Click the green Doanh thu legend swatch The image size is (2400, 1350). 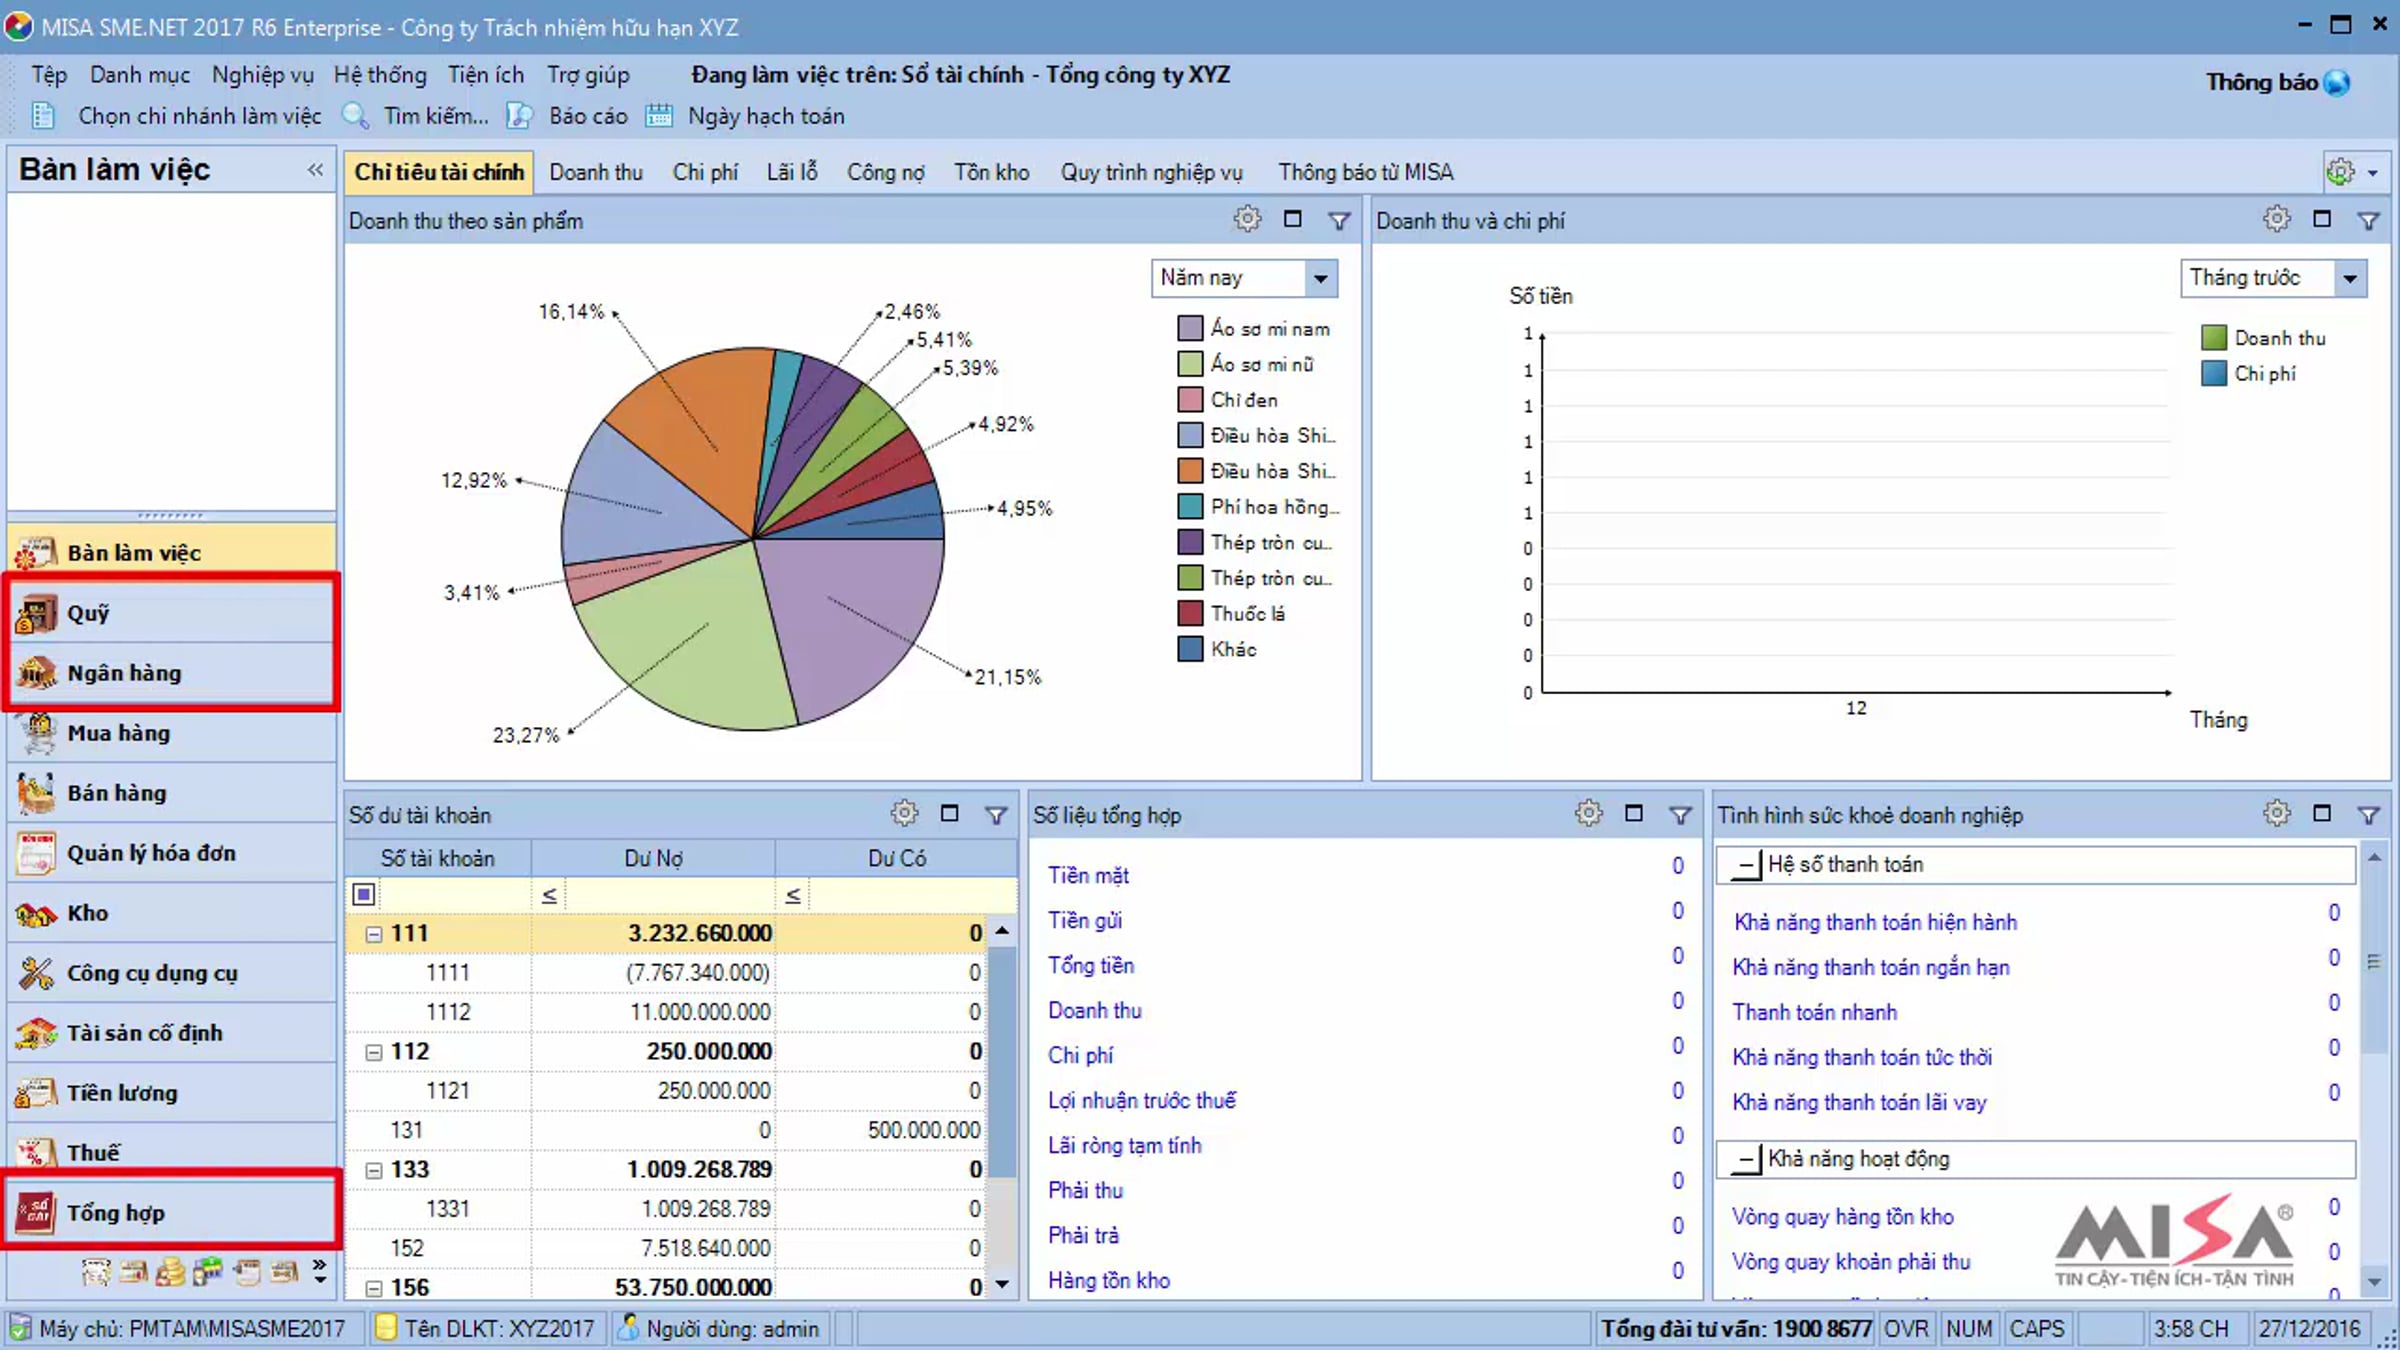coord(2214,337)
